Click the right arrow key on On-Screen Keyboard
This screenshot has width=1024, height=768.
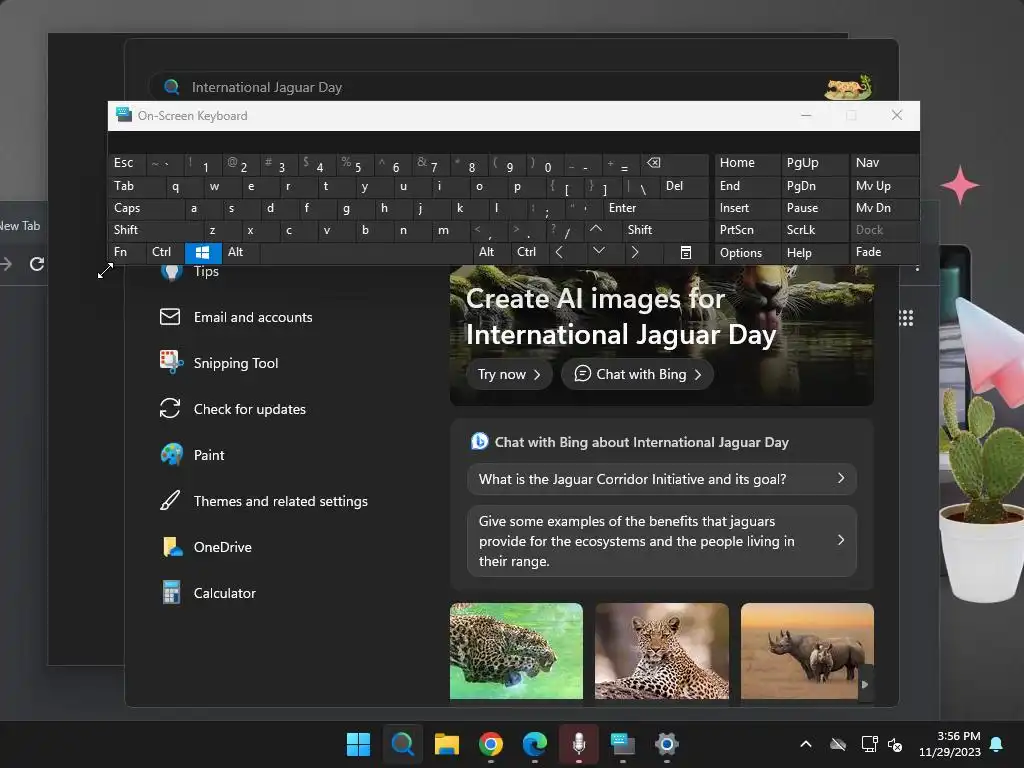635,253
